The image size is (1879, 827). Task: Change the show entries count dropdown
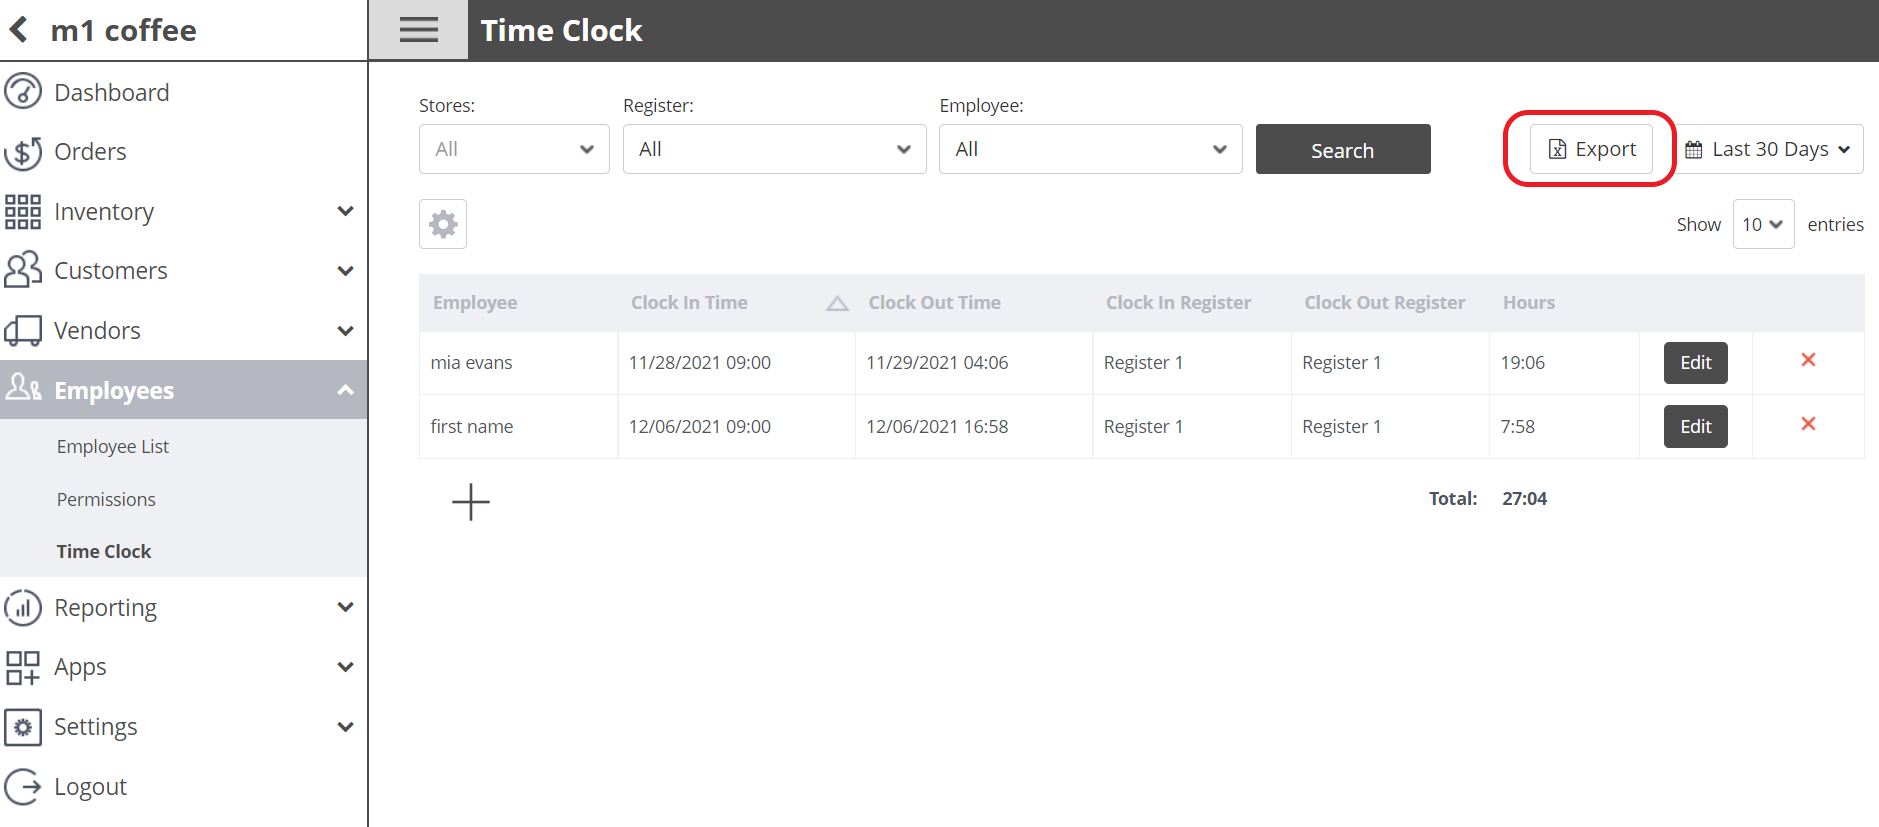pos(1763,224)
